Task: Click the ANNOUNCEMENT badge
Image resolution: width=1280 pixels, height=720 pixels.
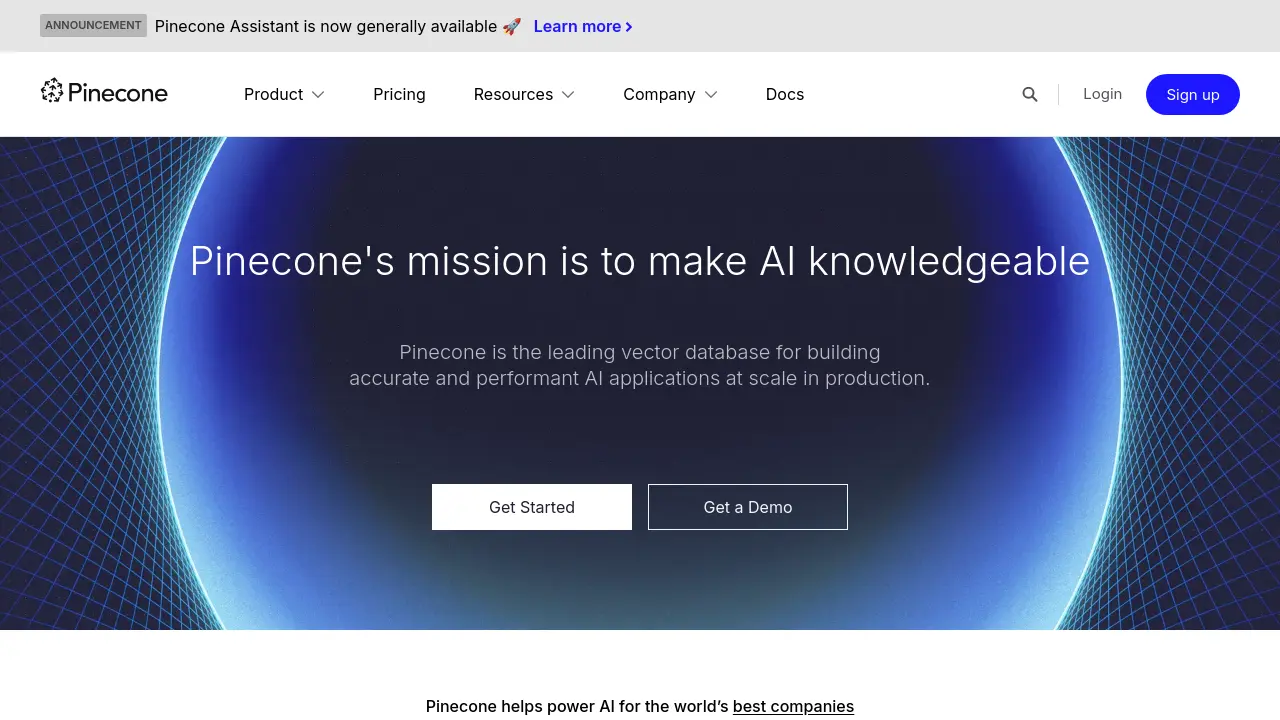Action: pyautogui.click(x=93, y=26)
